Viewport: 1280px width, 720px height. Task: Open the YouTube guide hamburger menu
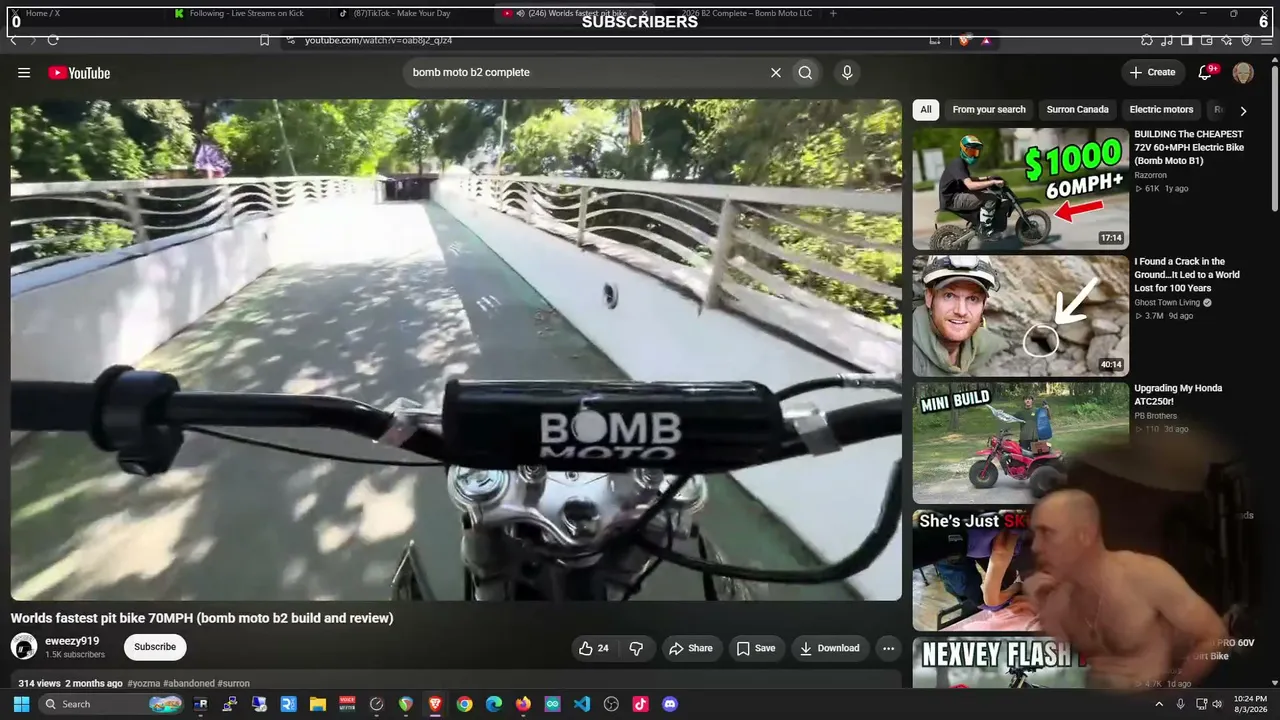(24, 72)
